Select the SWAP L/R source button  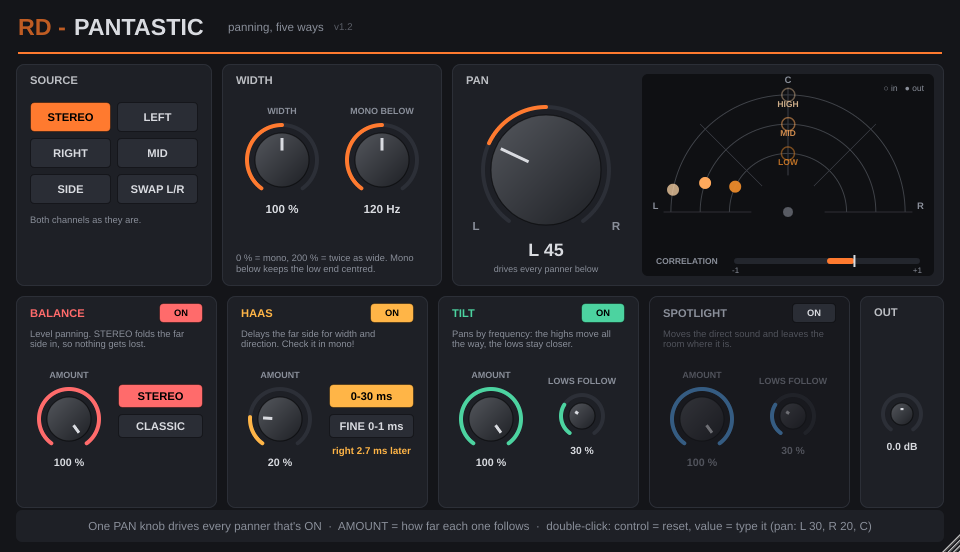tap(157, 189)
